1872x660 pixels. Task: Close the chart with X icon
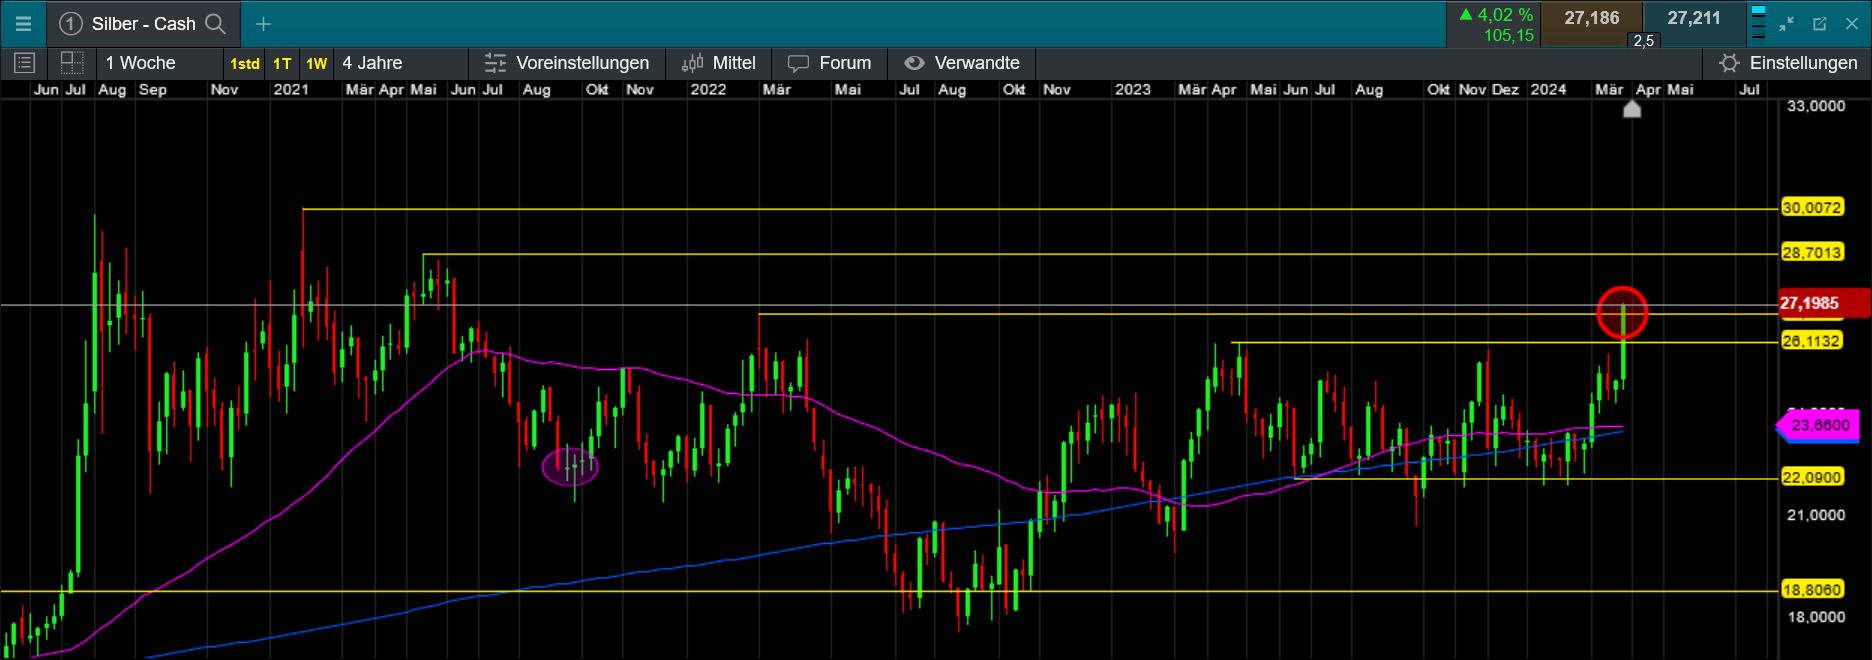pos(1852,24)
